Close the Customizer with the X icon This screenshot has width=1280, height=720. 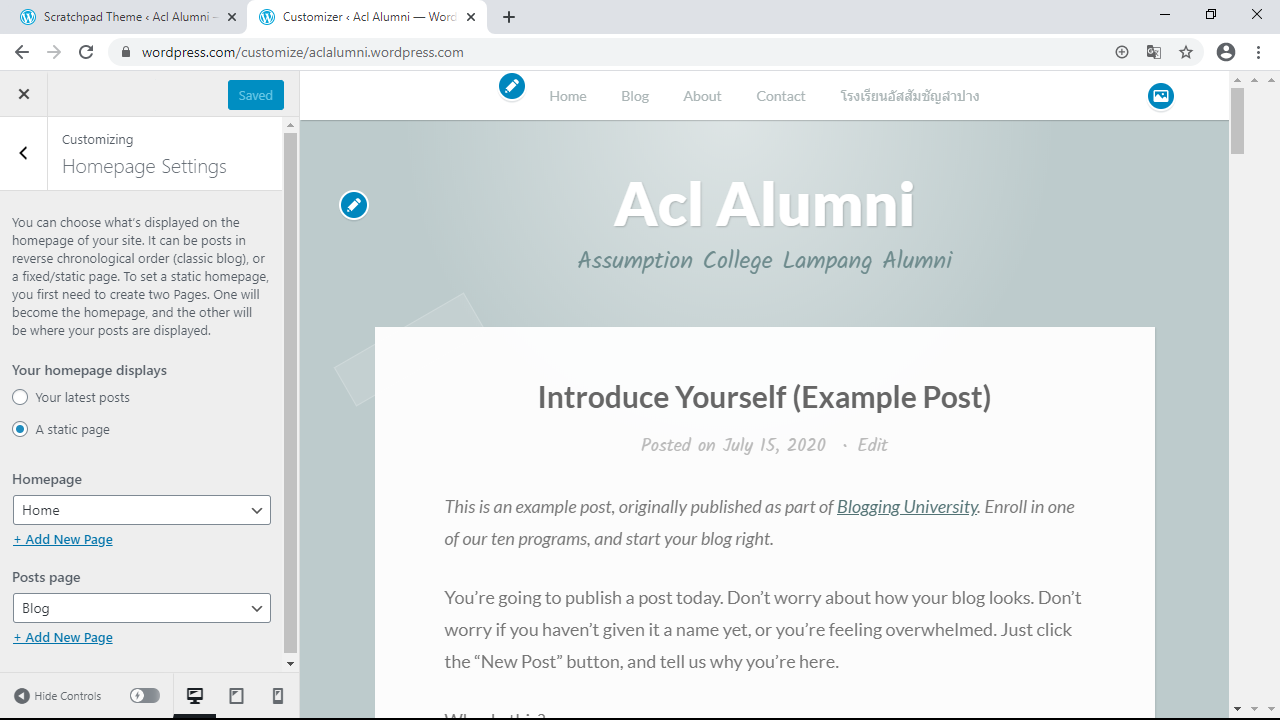point(24,94)
